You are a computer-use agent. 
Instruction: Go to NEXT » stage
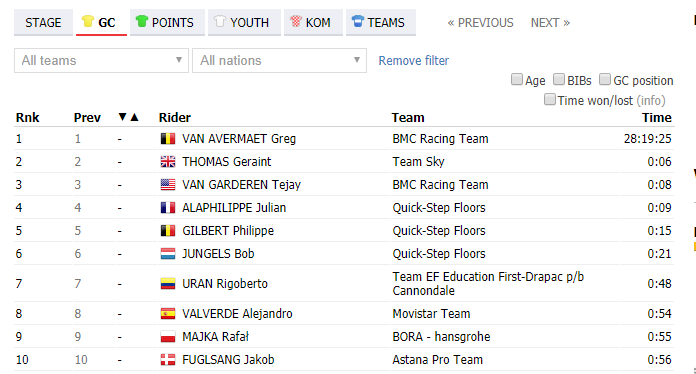(550, 23)
